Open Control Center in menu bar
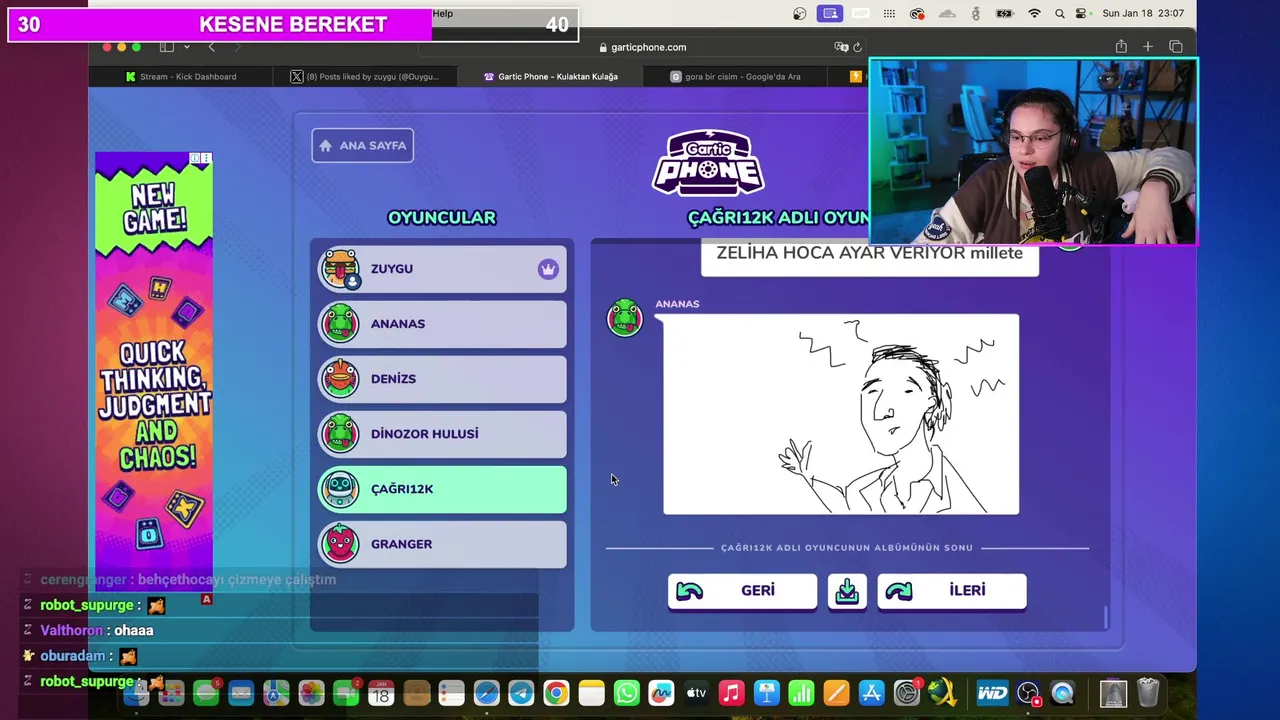The width and height of the screenshot is (1280, 720). [x=1081, y=14]
